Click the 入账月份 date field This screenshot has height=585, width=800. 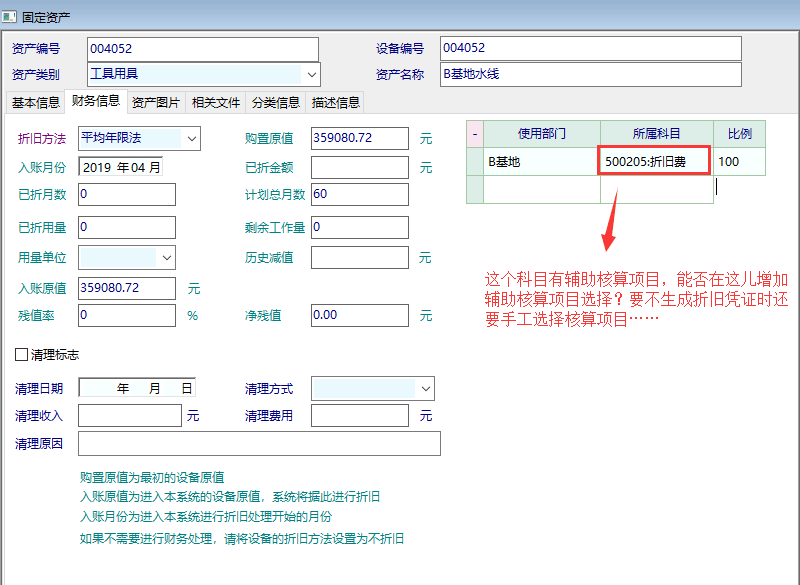[120, 167]
